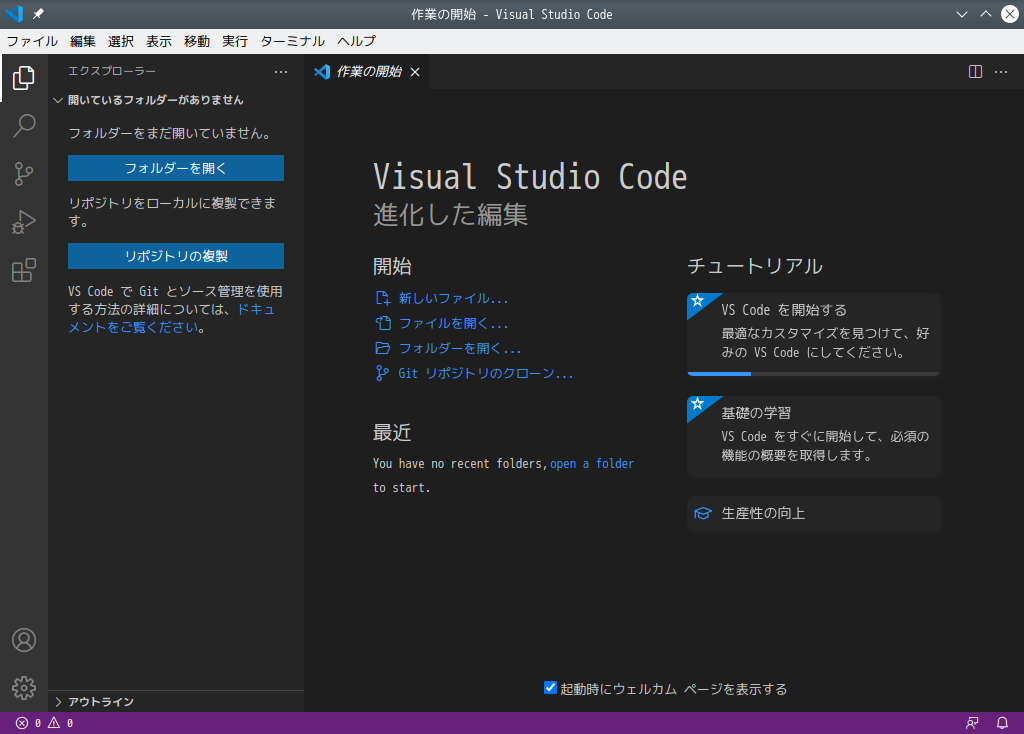Screen dimensions: 1024x734
Task: Open the 基礎の学習 tutorial card
Action: pos(813,436)
